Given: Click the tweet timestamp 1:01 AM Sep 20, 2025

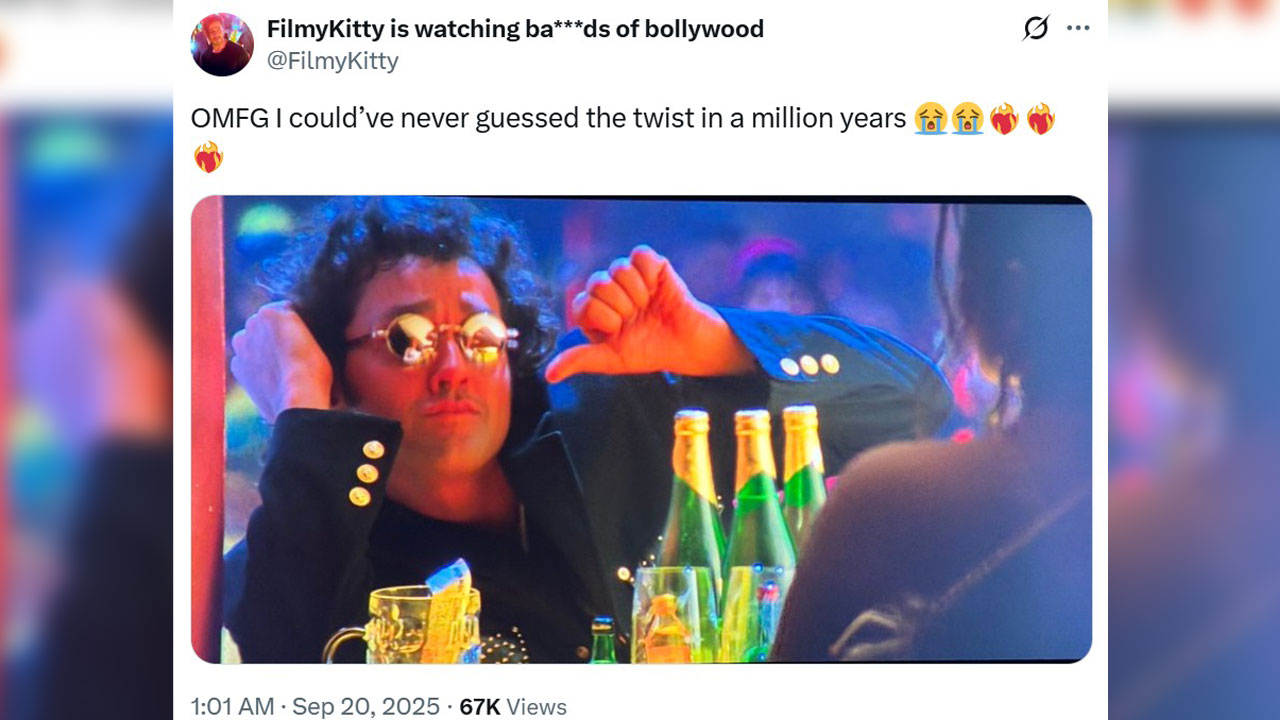Looking at the screenshot, I should [315, 706].
